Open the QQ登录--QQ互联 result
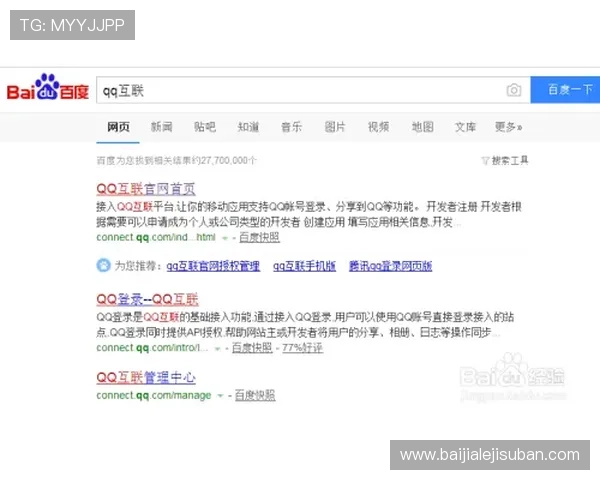Image resolution: width=600 pixels, height=480 pixels. [147, 299]
